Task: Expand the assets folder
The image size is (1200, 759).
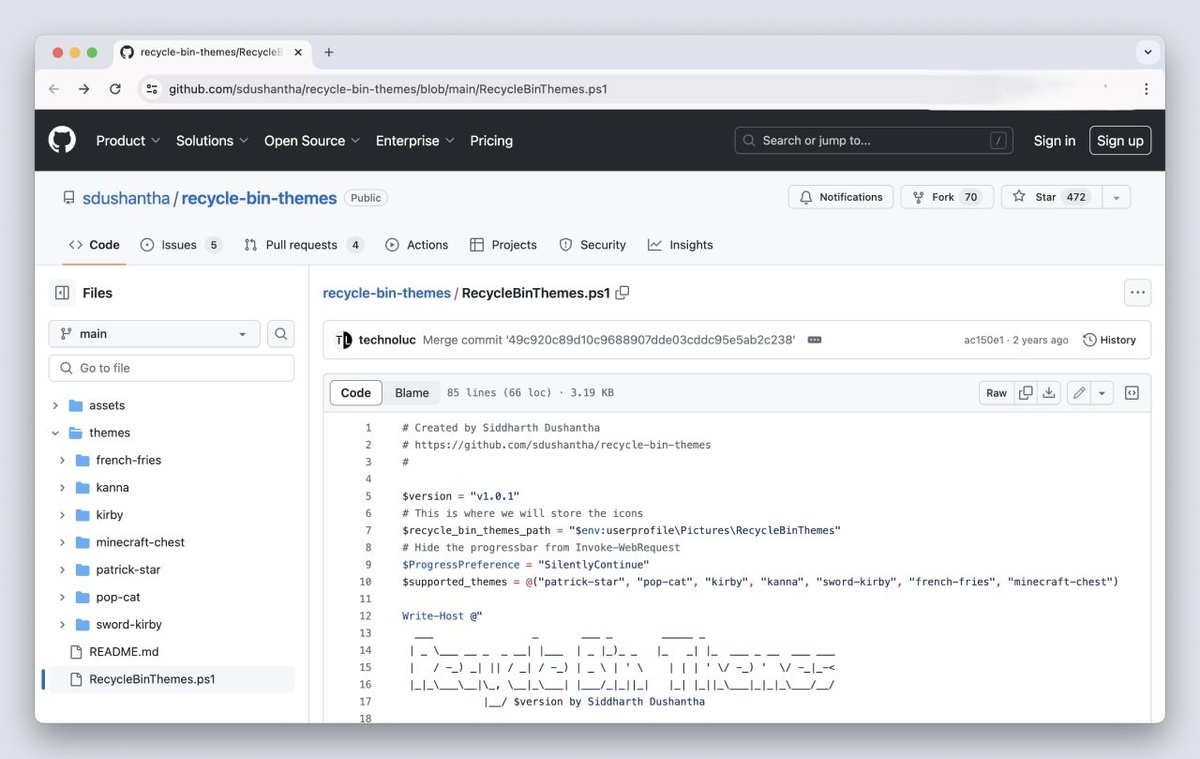Action: click(55, 406)
